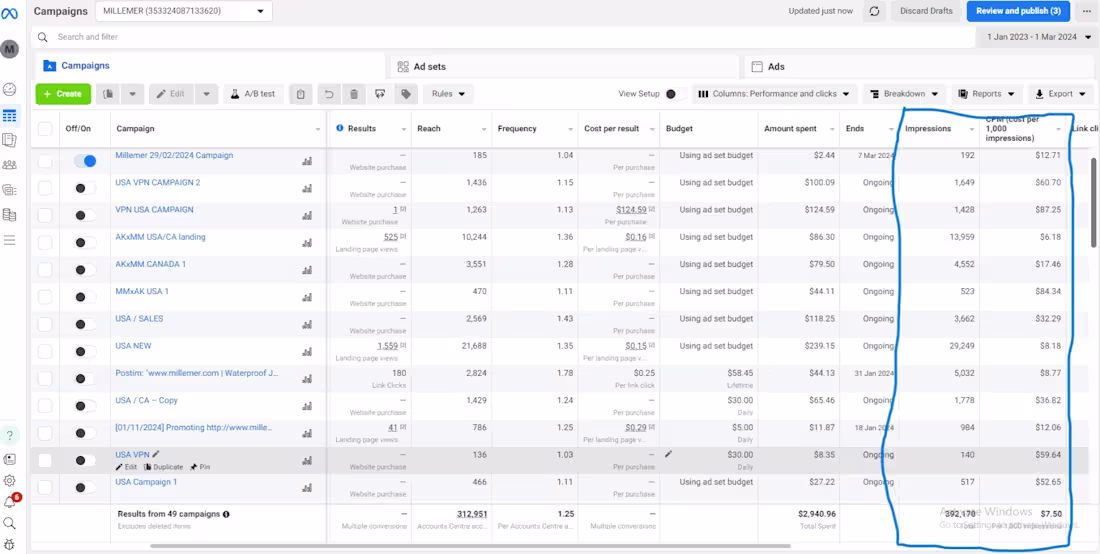Open charts icon for VPN USA CAMPAIGN

pos(307,215)
